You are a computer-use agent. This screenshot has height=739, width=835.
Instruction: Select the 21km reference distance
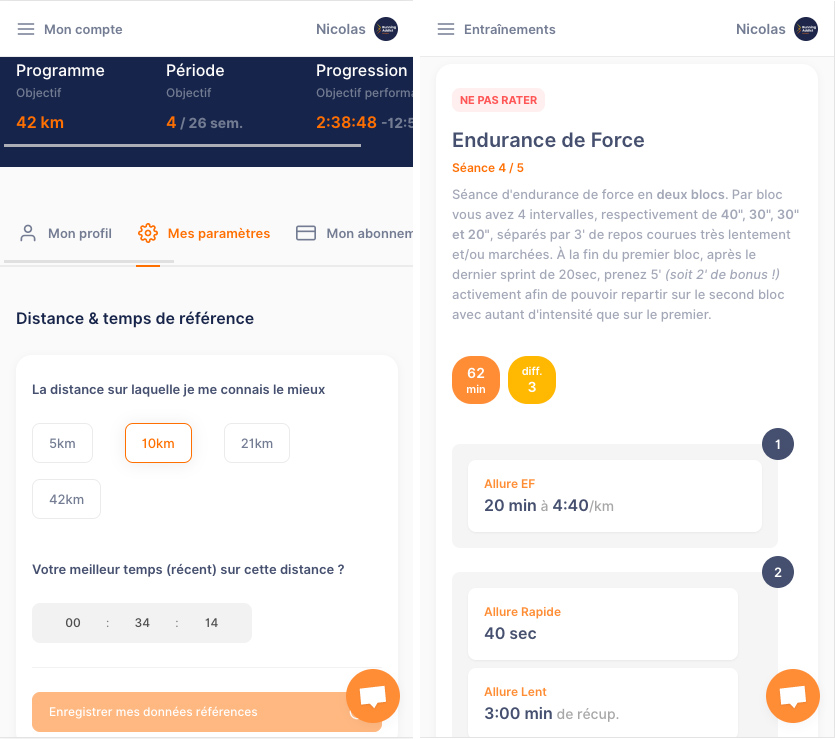pos(257,443)
